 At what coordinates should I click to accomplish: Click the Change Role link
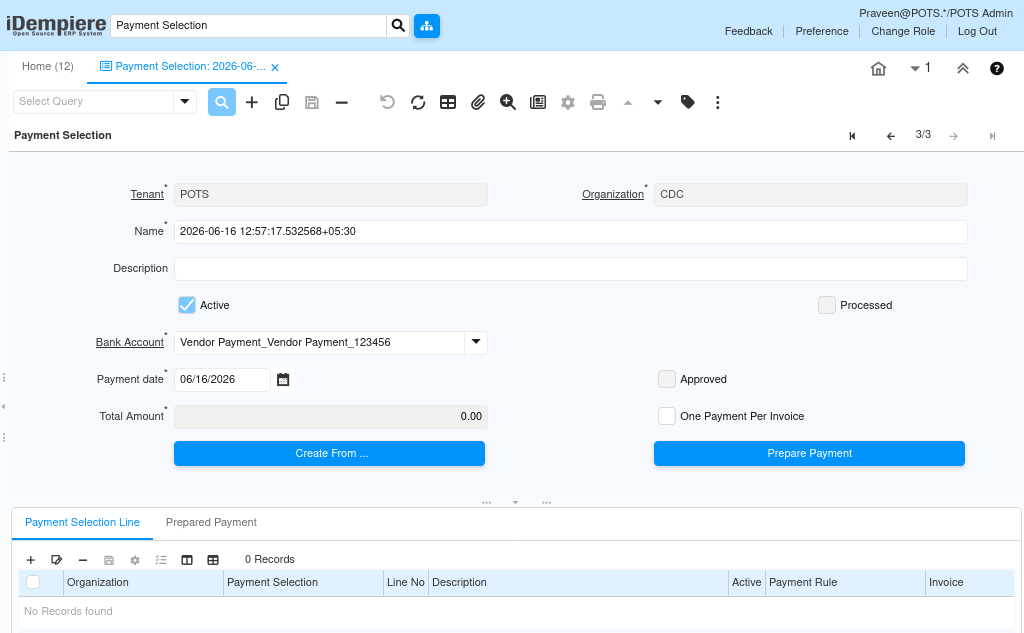tap(903, 31)
